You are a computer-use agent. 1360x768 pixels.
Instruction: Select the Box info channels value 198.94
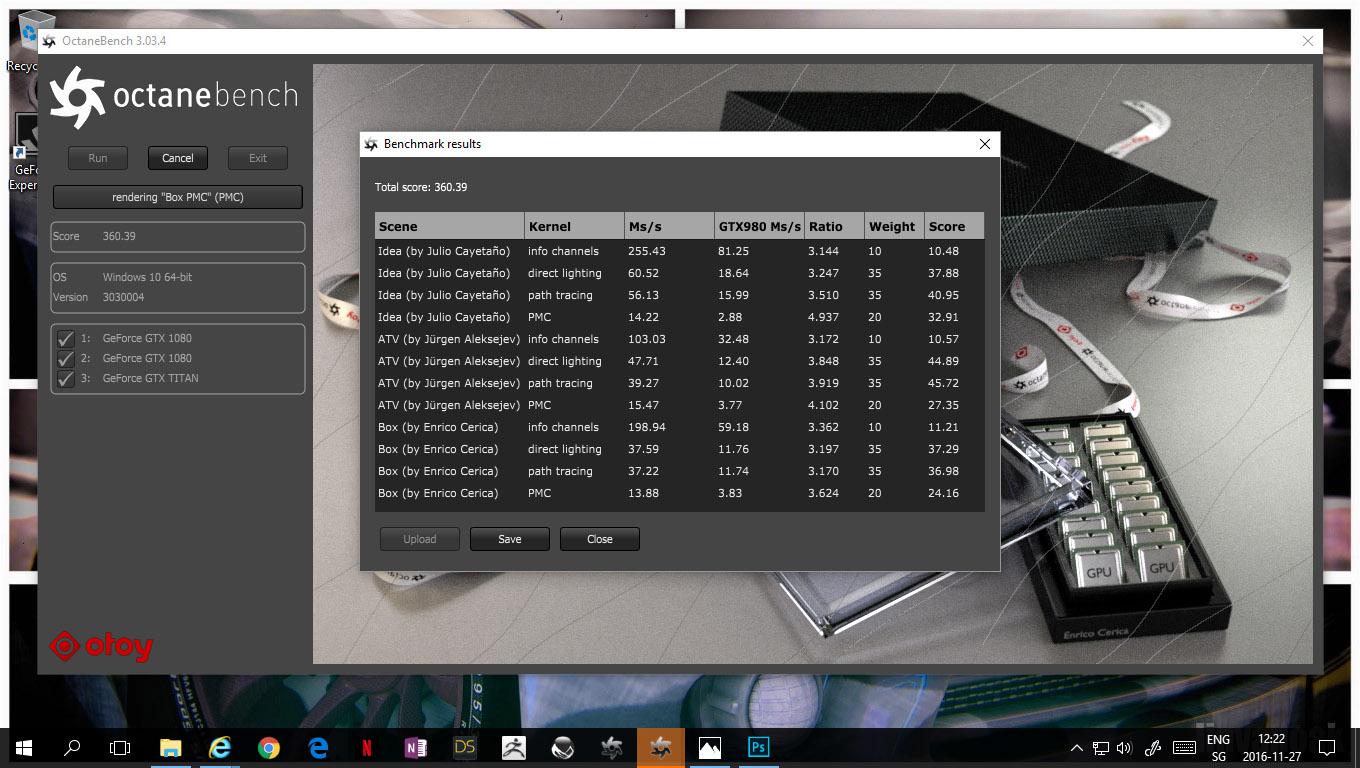coord(646,427)
